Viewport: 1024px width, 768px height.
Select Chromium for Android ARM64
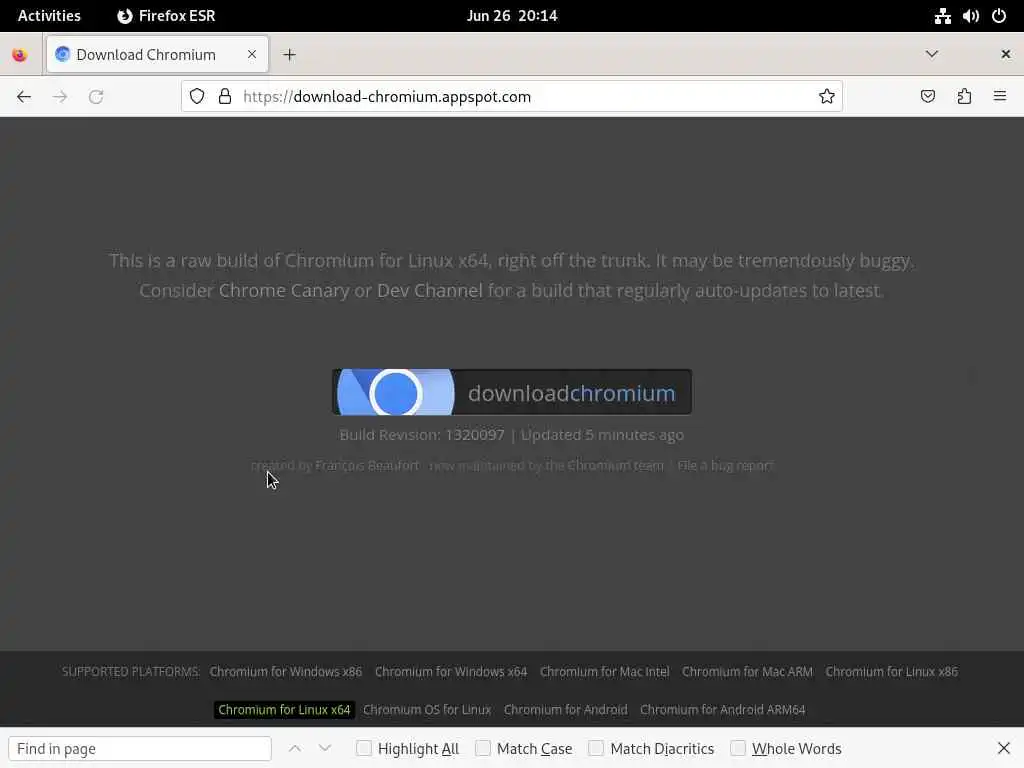pyautogui.click(x=722, y=710)
